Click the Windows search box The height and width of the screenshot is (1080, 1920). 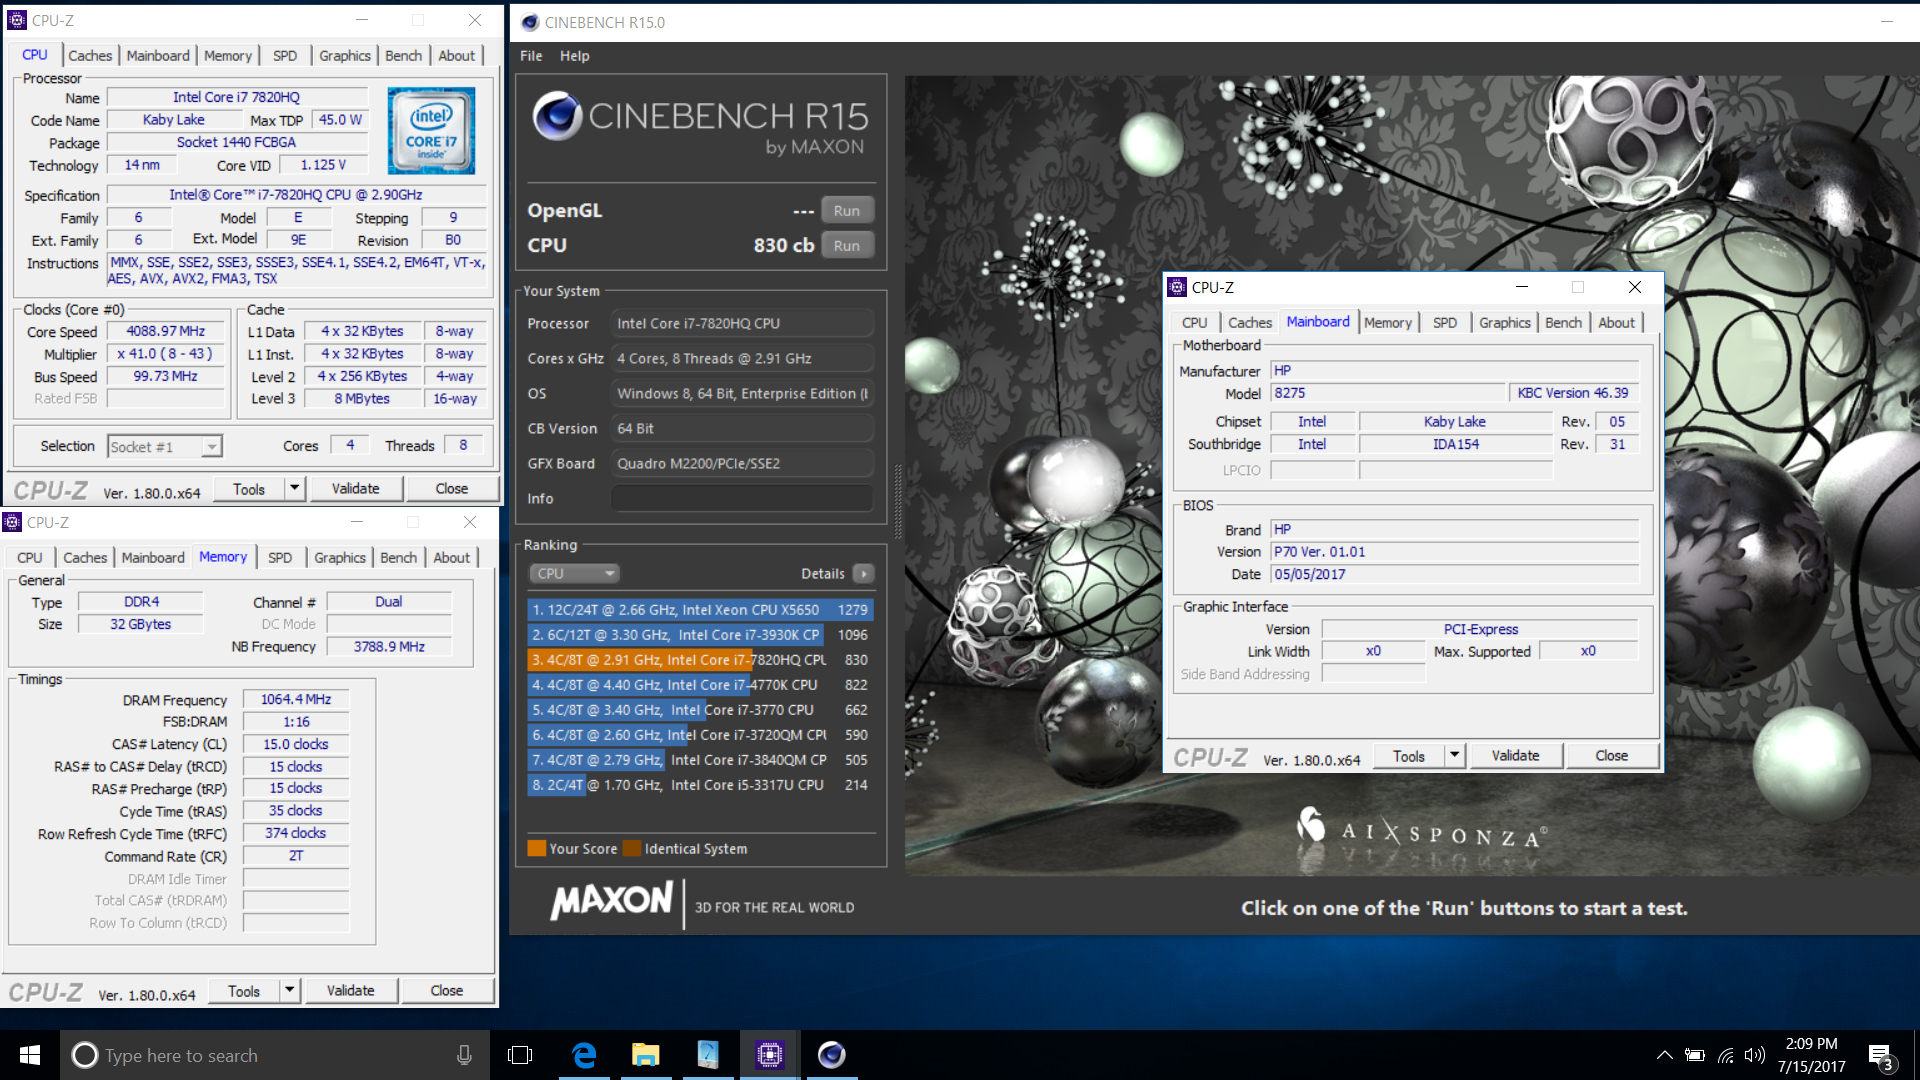point(274,1055)
